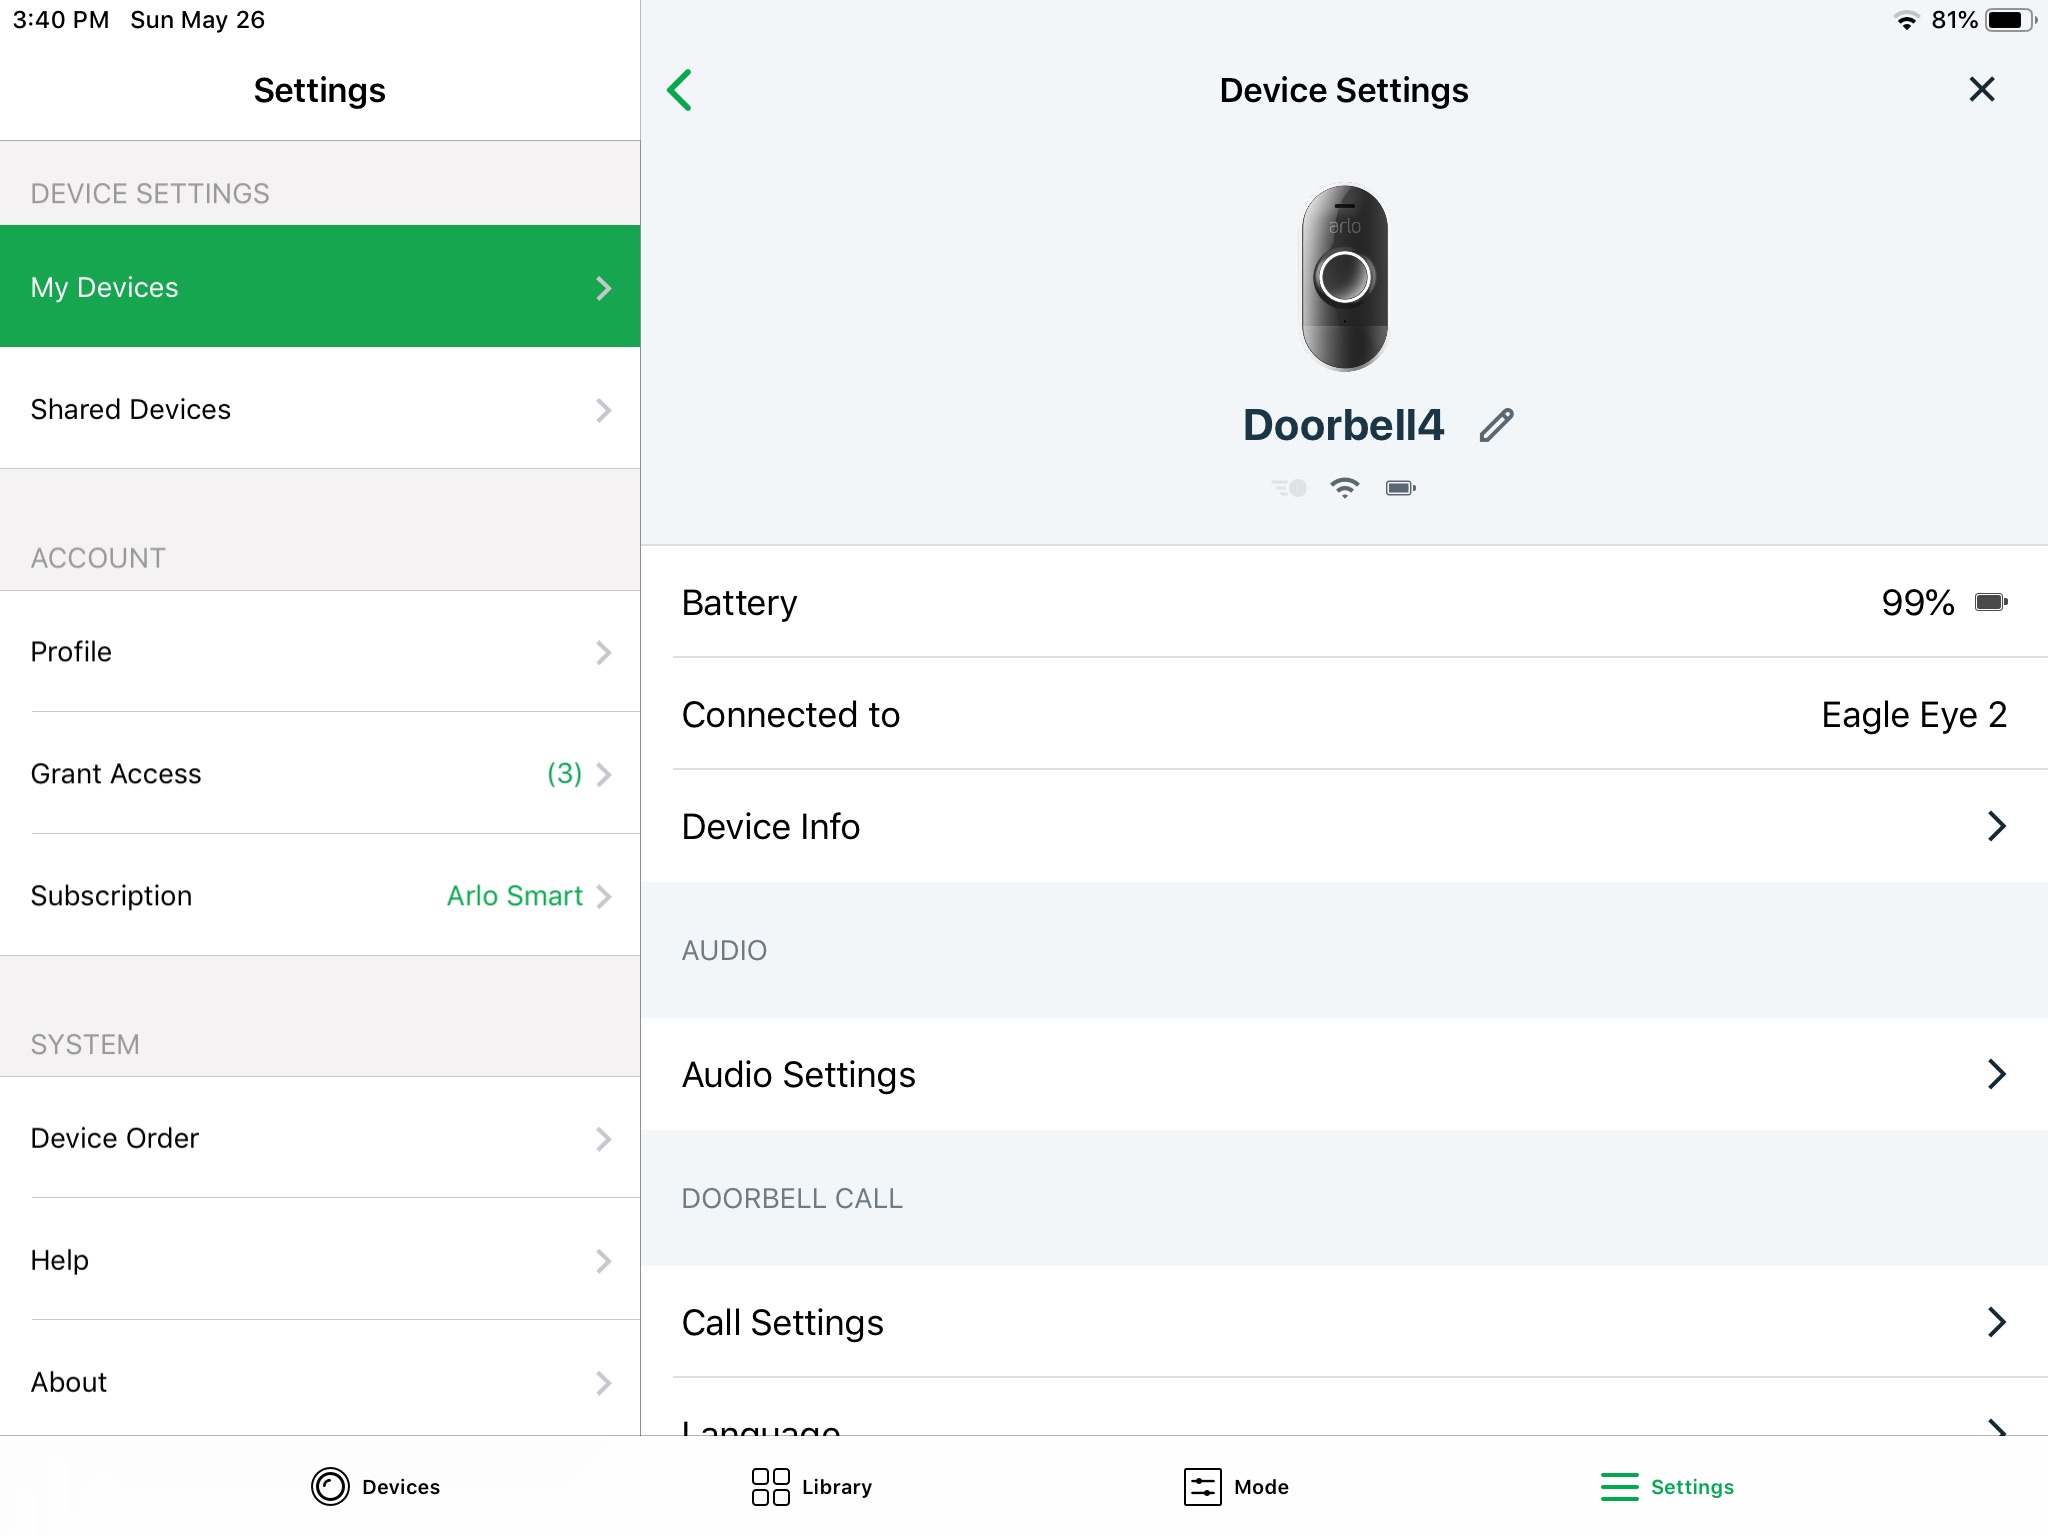Open the Grant Access settings

(319, 774)
